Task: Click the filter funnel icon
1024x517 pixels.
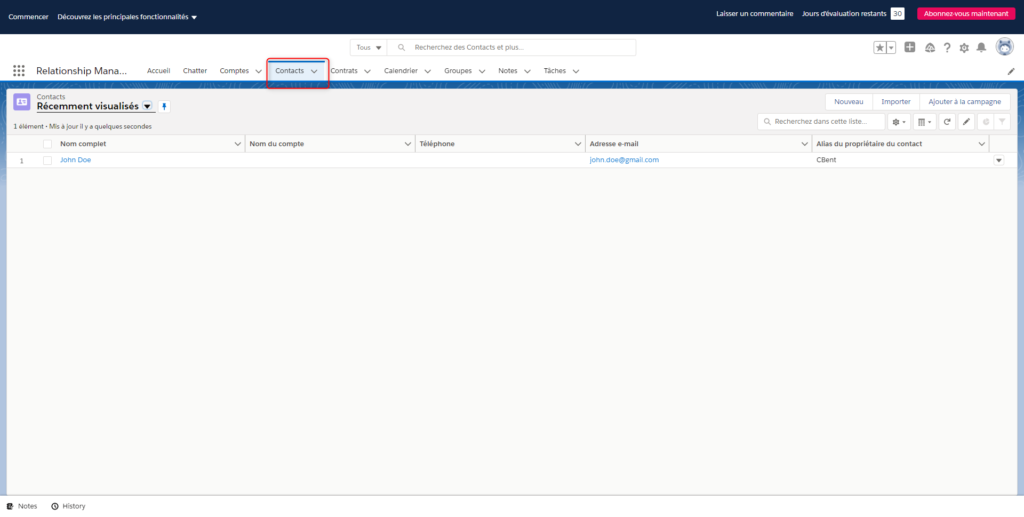Action: click(x=1002, y=122)
